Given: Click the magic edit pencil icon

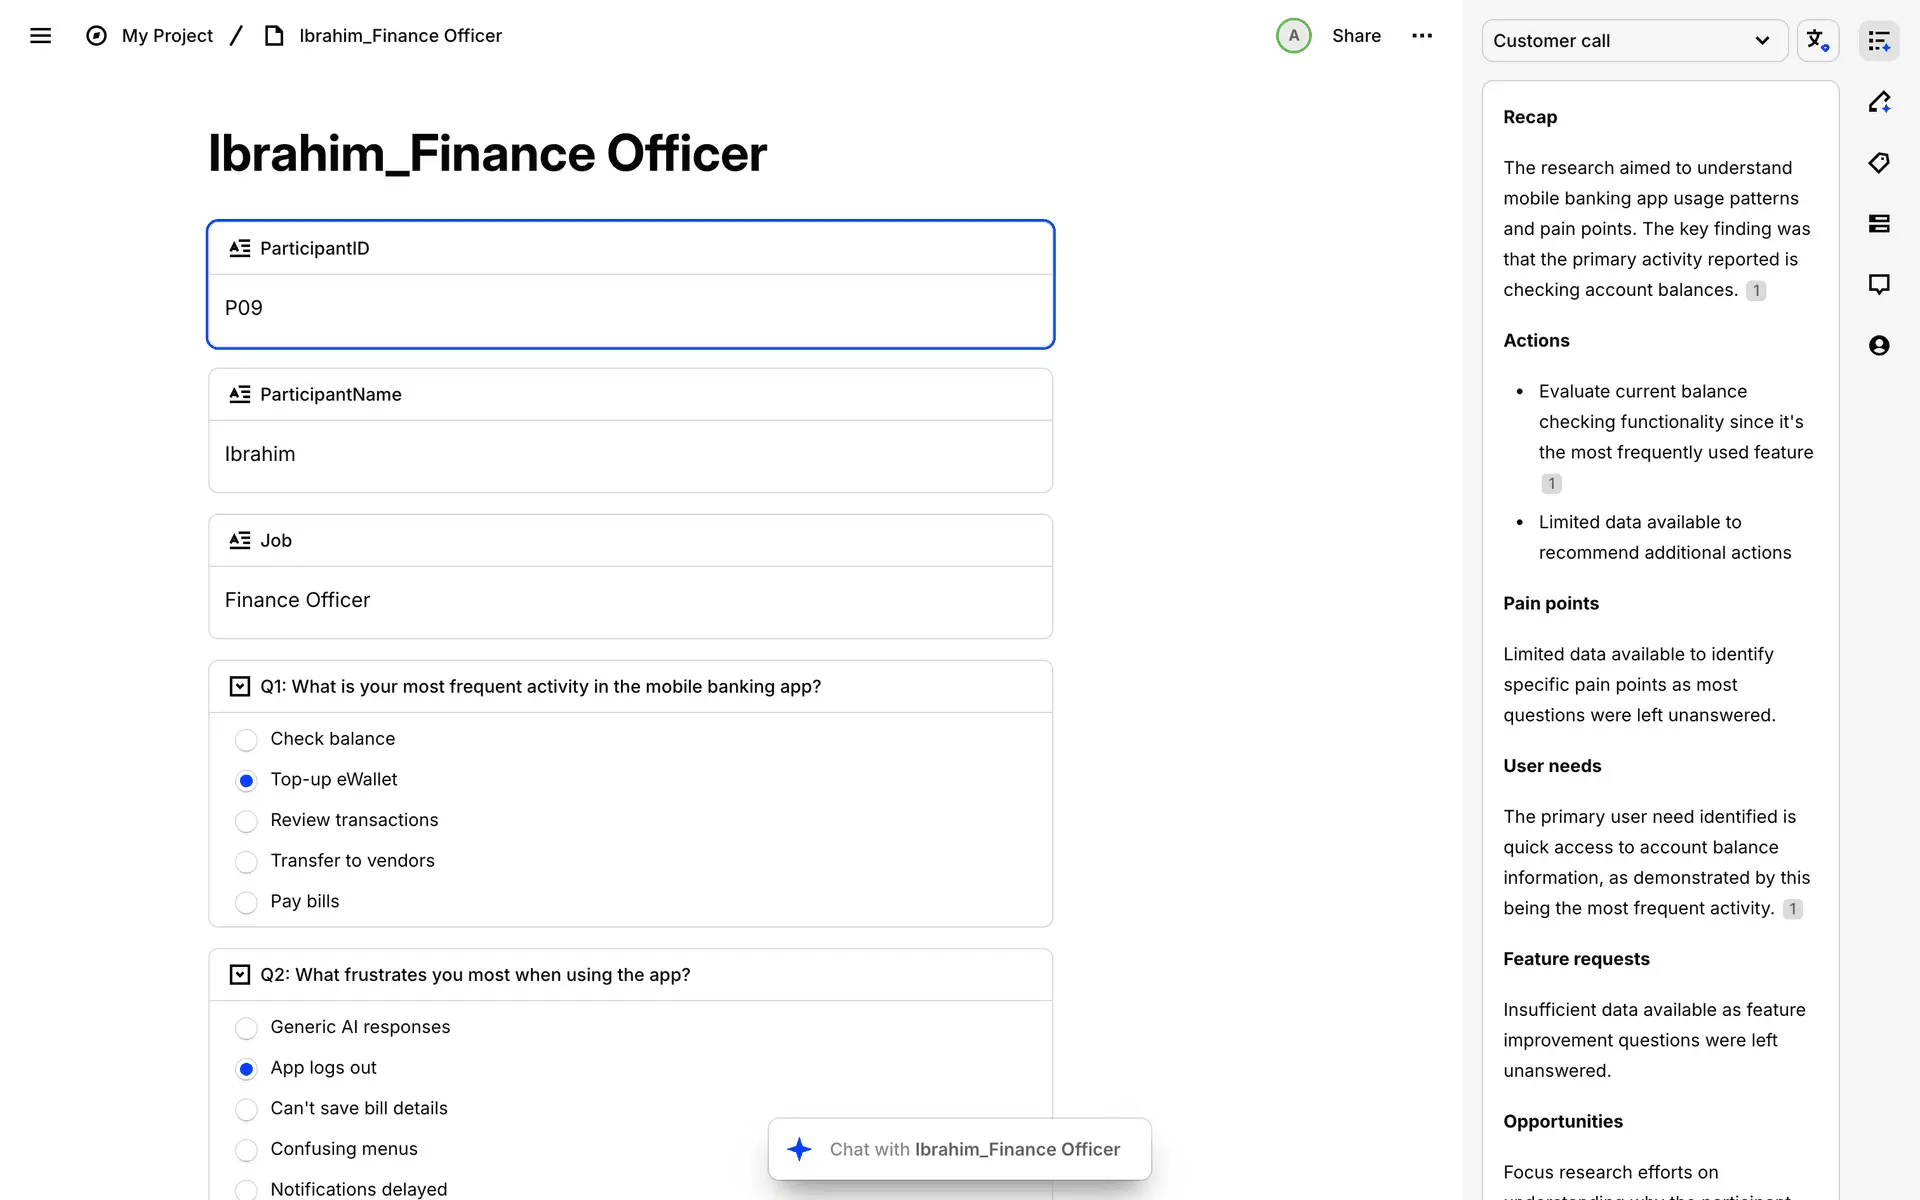Looking at the screenshot, I should [1879, 102].
